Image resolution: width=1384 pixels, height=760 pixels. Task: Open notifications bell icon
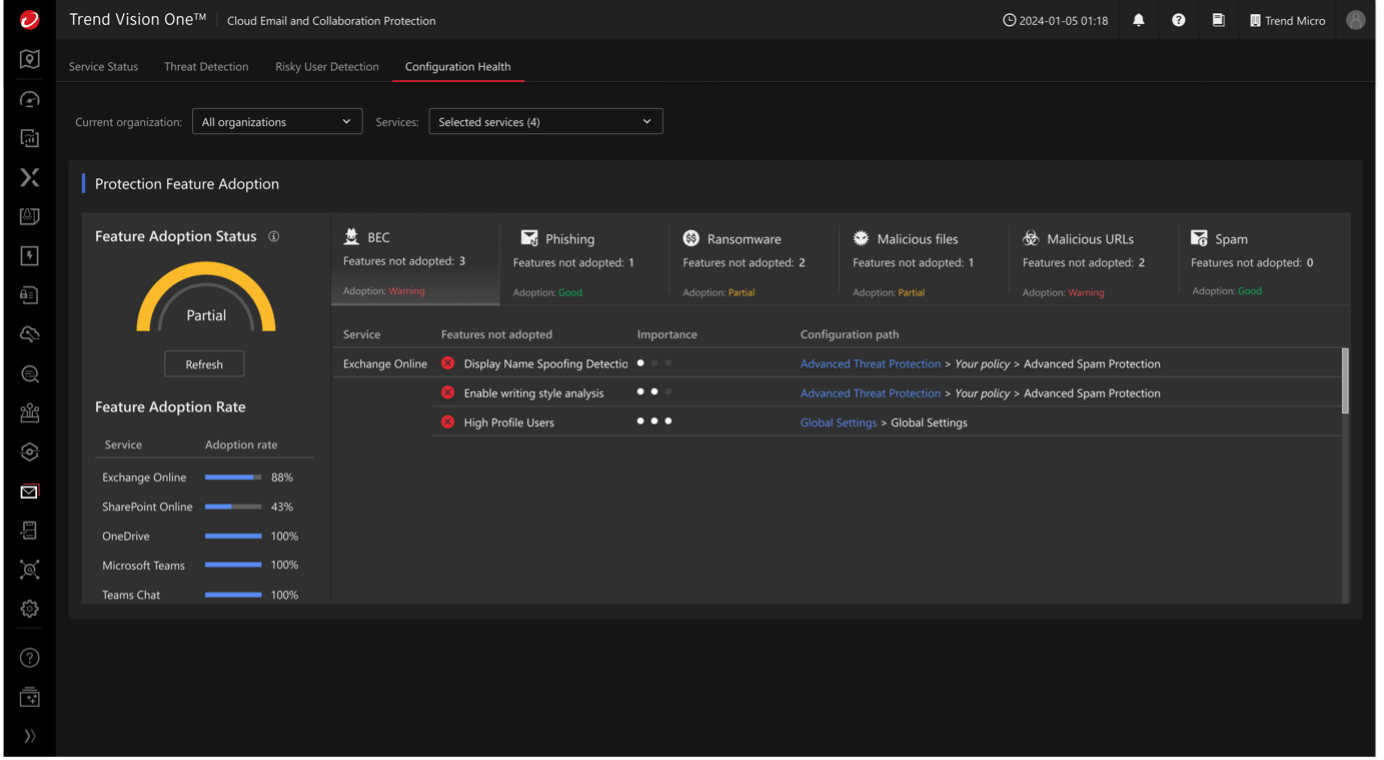[x=1139, y=20]
